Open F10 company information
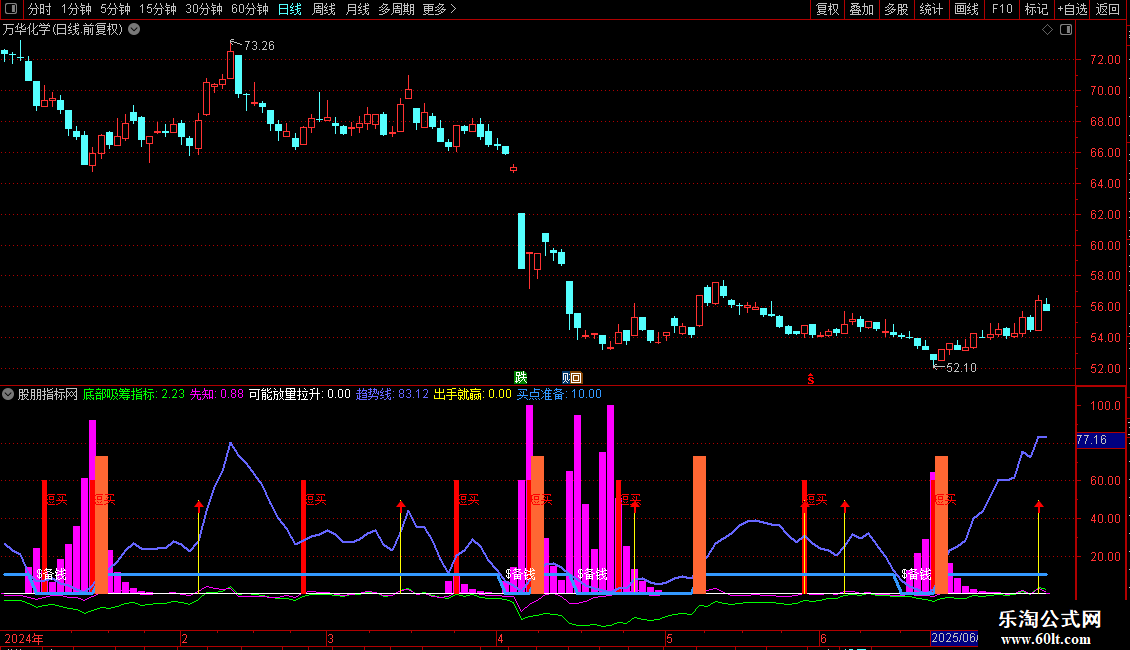This screenshot has width=1130, height=650. (x=1002, y=9)
